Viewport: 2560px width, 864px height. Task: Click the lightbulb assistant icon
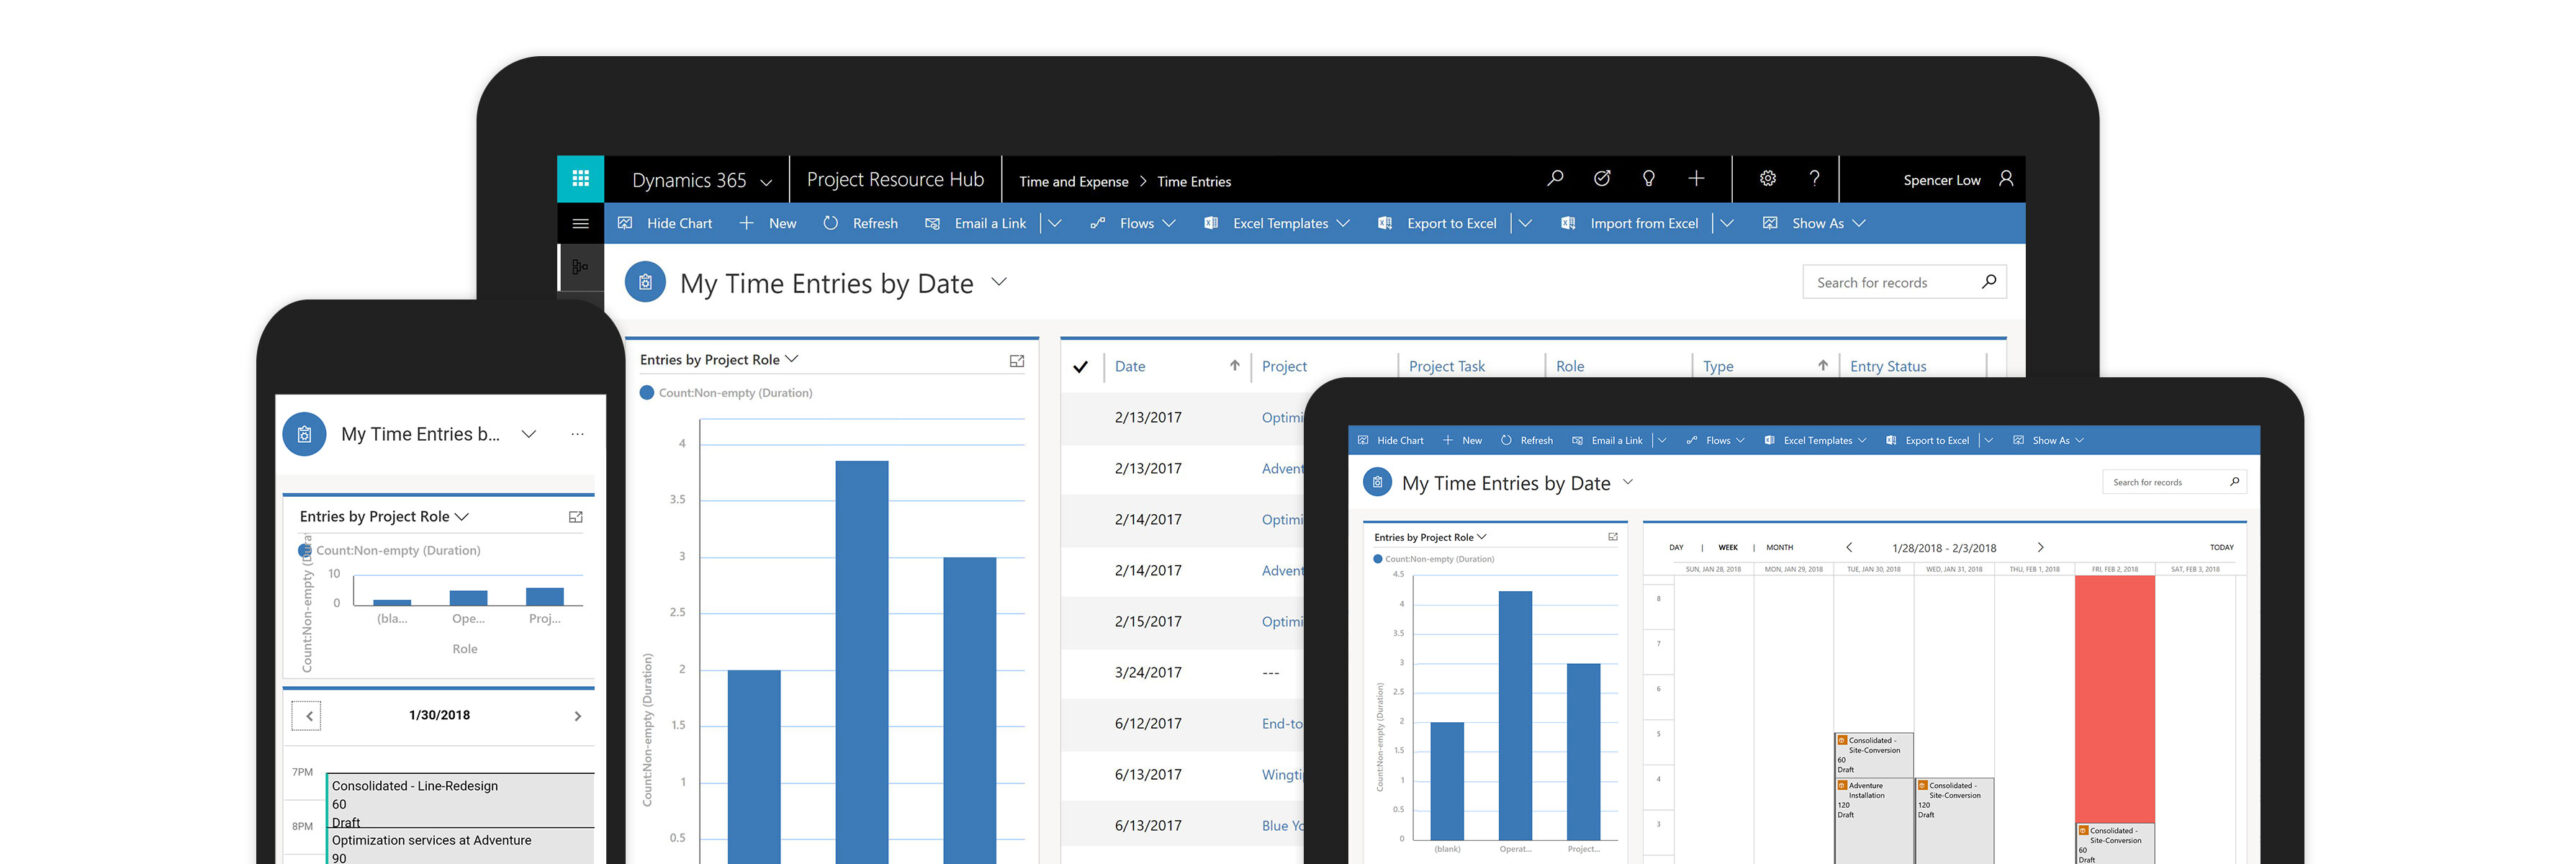tap(1649, 179)
